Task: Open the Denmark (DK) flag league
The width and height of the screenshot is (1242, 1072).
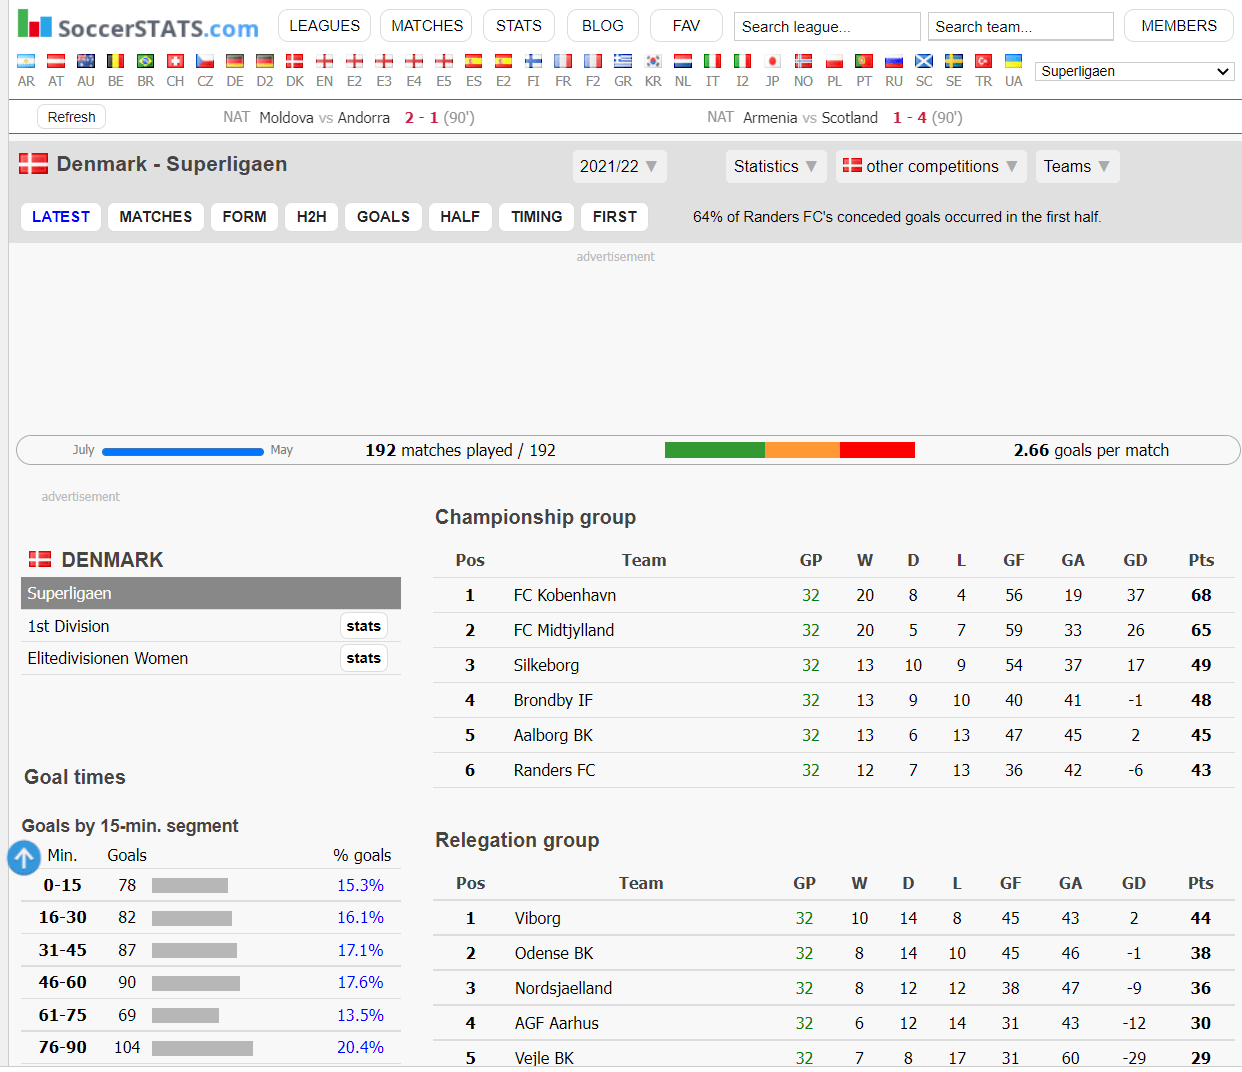Action: coord(295,62)
